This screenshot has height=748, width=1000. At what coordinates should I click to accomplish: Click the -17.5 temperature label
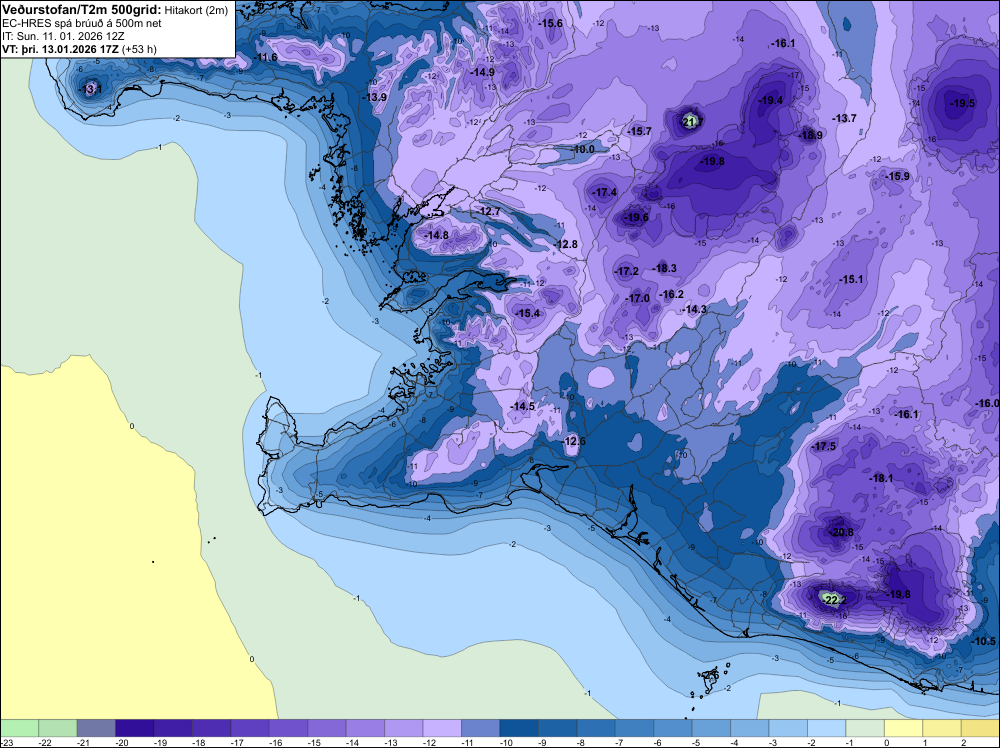point(823,446)
